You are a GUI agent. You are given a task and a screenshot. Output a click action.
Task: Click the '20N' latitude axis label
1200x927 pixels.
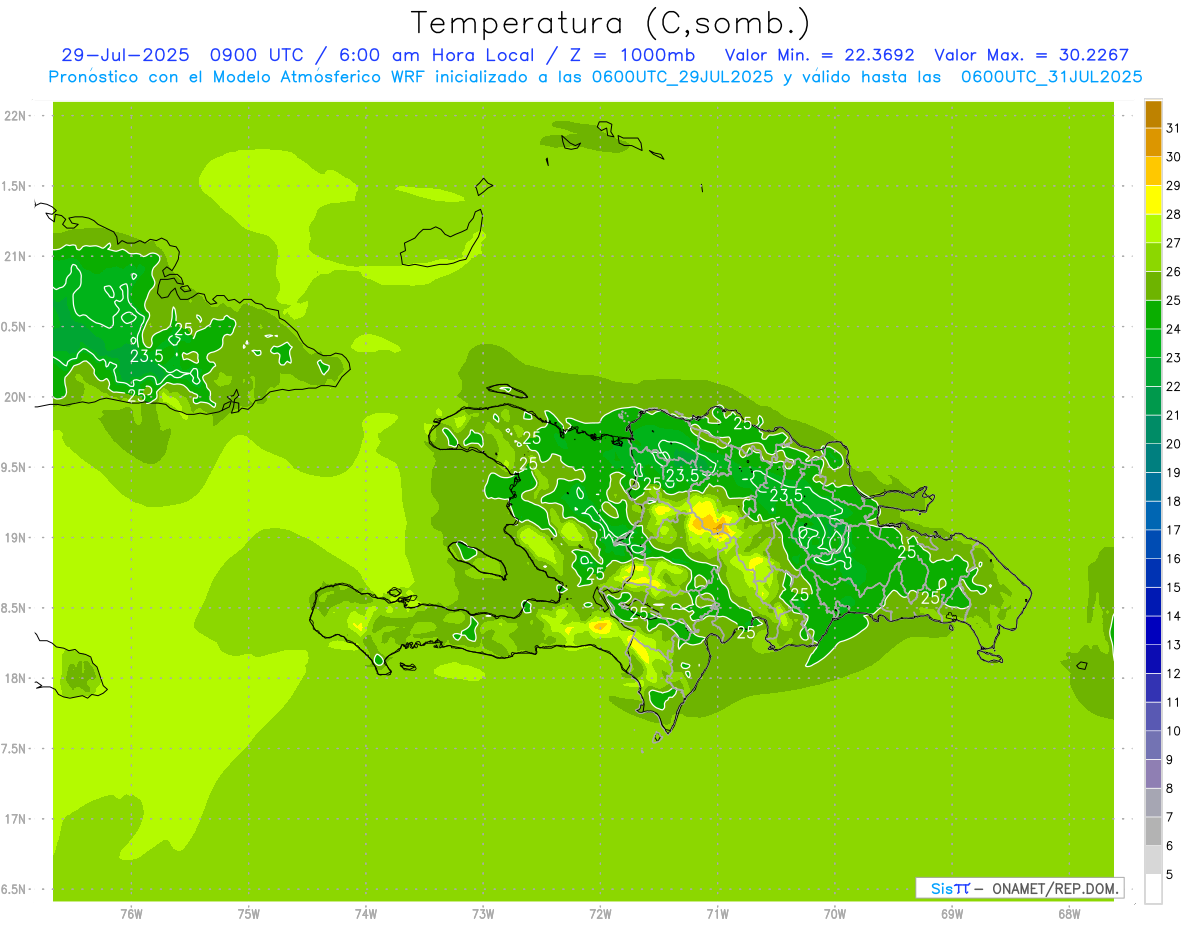[x=16, y=397]
